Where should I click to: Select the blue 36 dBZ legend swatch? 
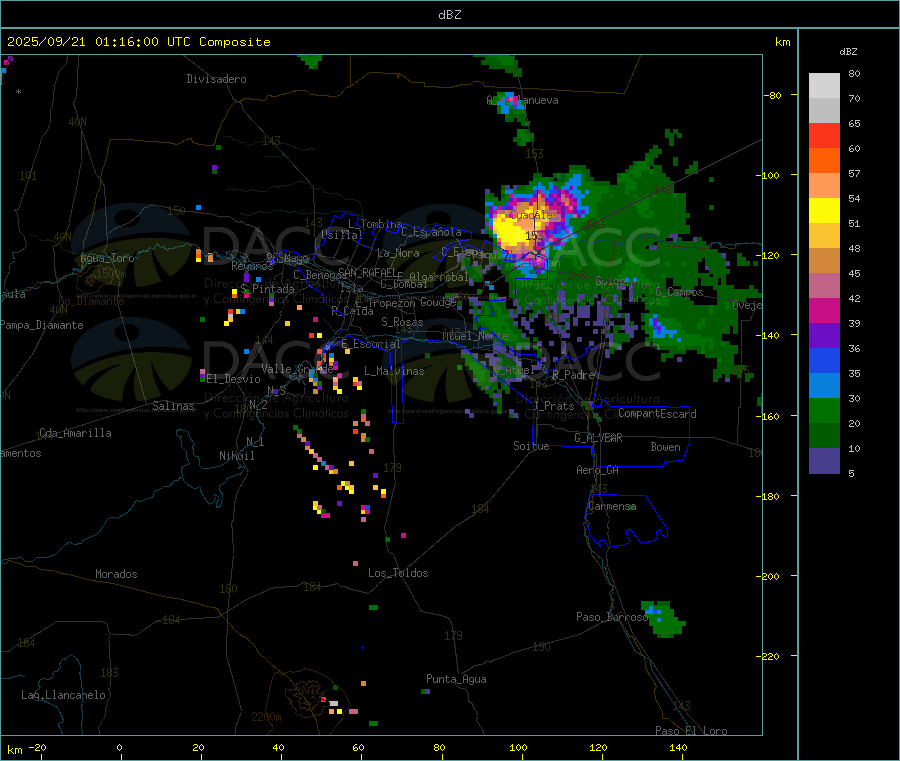824,360
